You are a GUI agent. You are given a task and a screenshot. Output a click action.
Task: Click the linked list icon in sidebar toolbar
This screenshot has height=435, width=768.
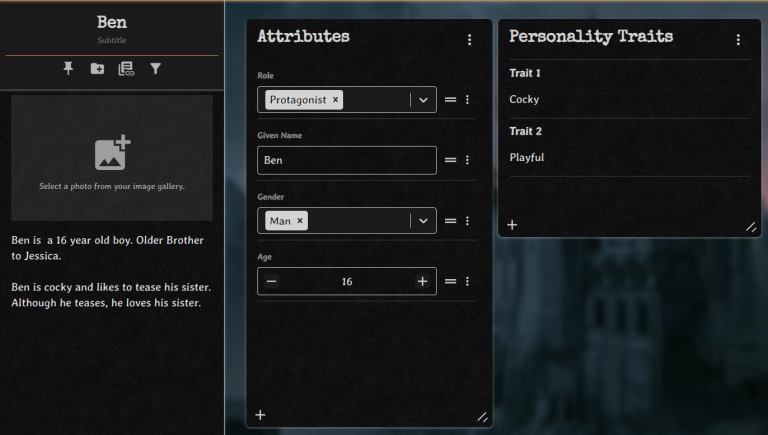pos(126,68)
